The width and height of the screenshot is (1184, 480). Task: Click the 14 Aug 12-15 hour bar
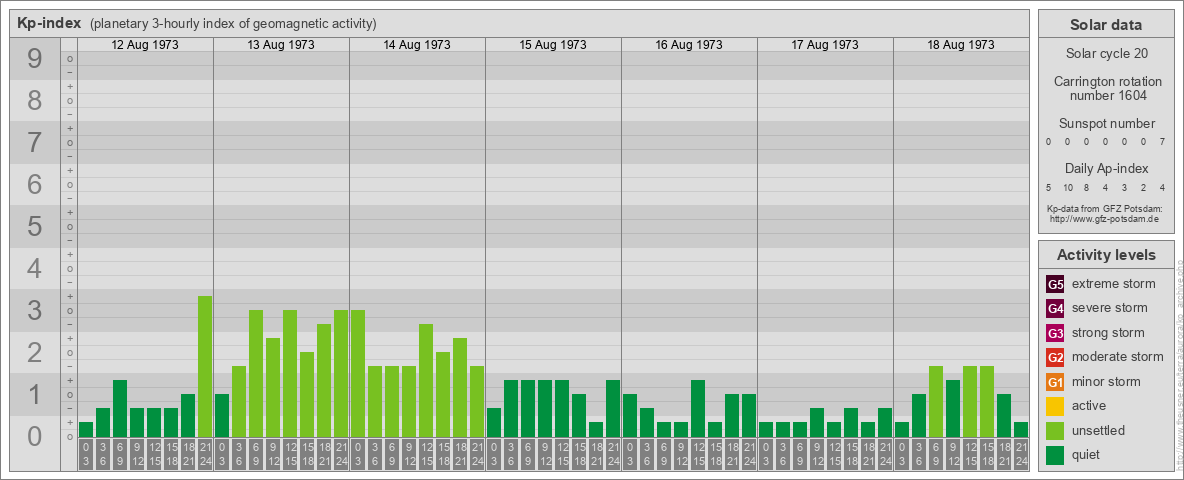point(426,380)
